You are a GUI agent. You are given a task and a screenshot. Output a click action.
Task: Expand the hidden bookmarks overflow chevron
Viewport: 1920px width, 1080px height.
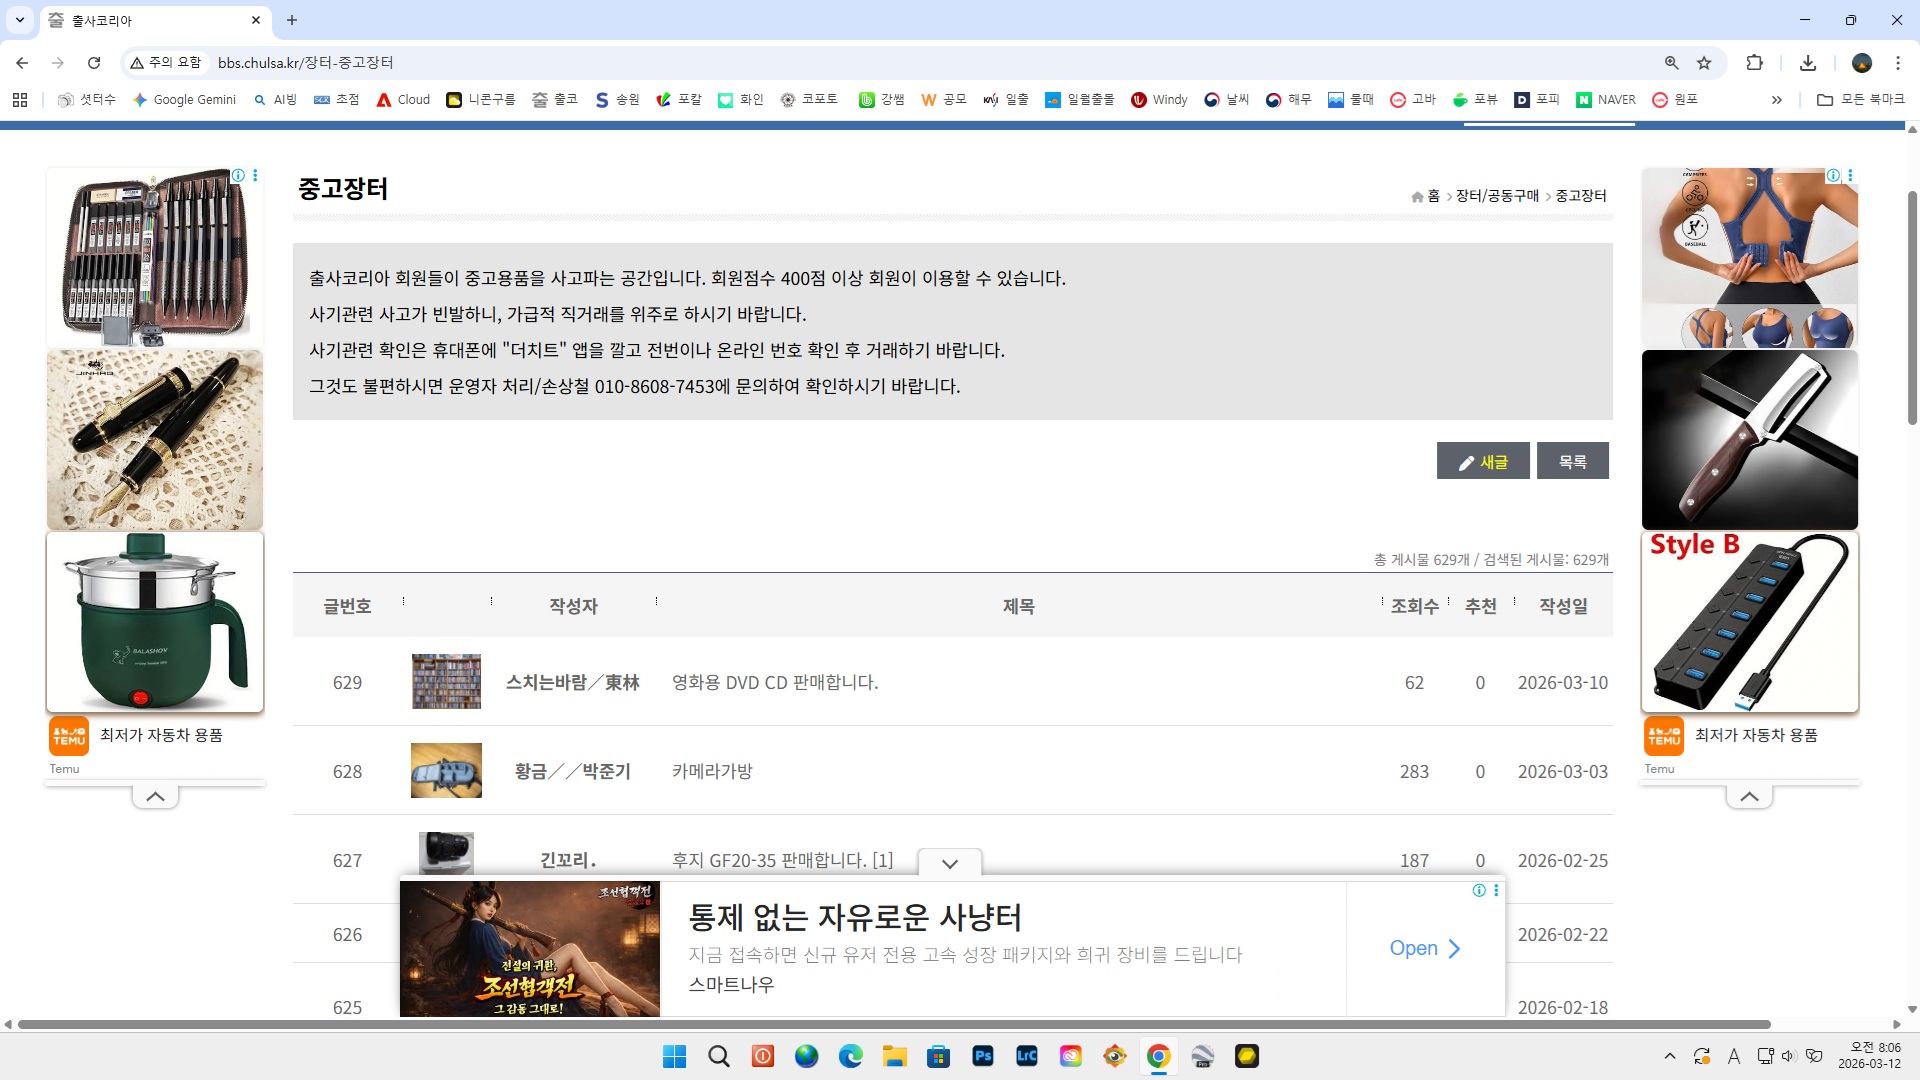1777,100
